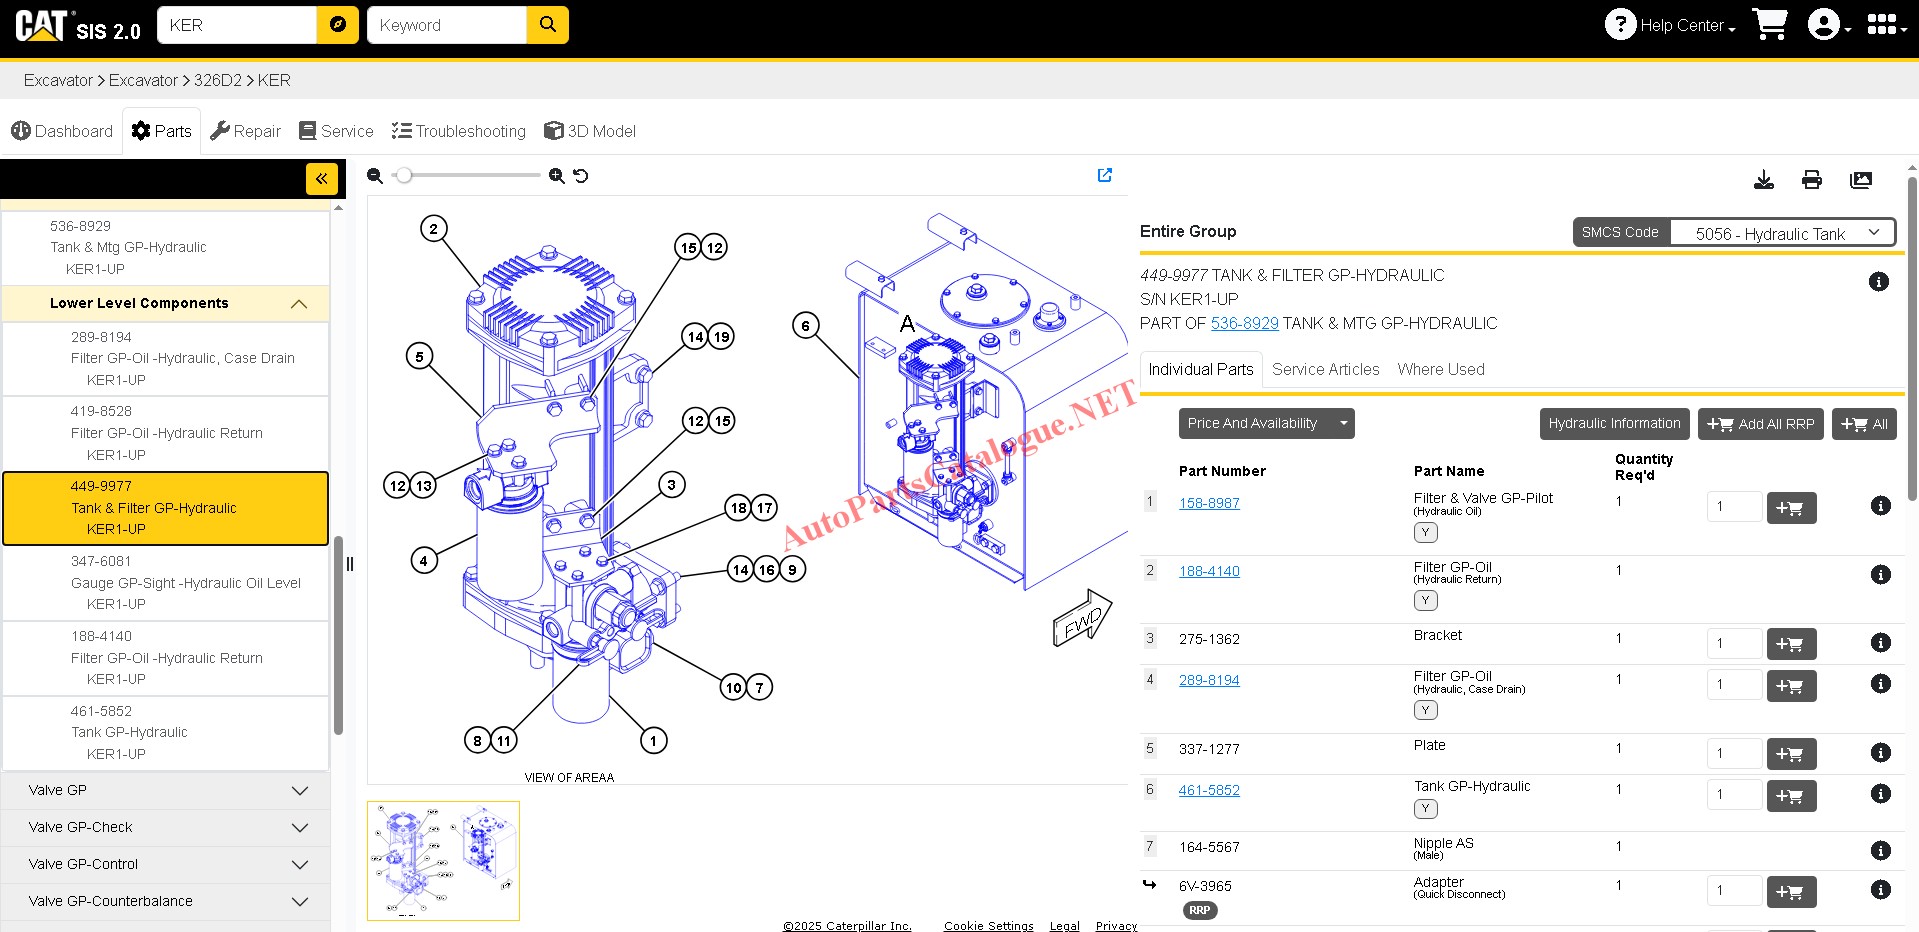Collapse the left sidebar with double-arrow button
The image size is (1919, 932).
coord(321,179)
